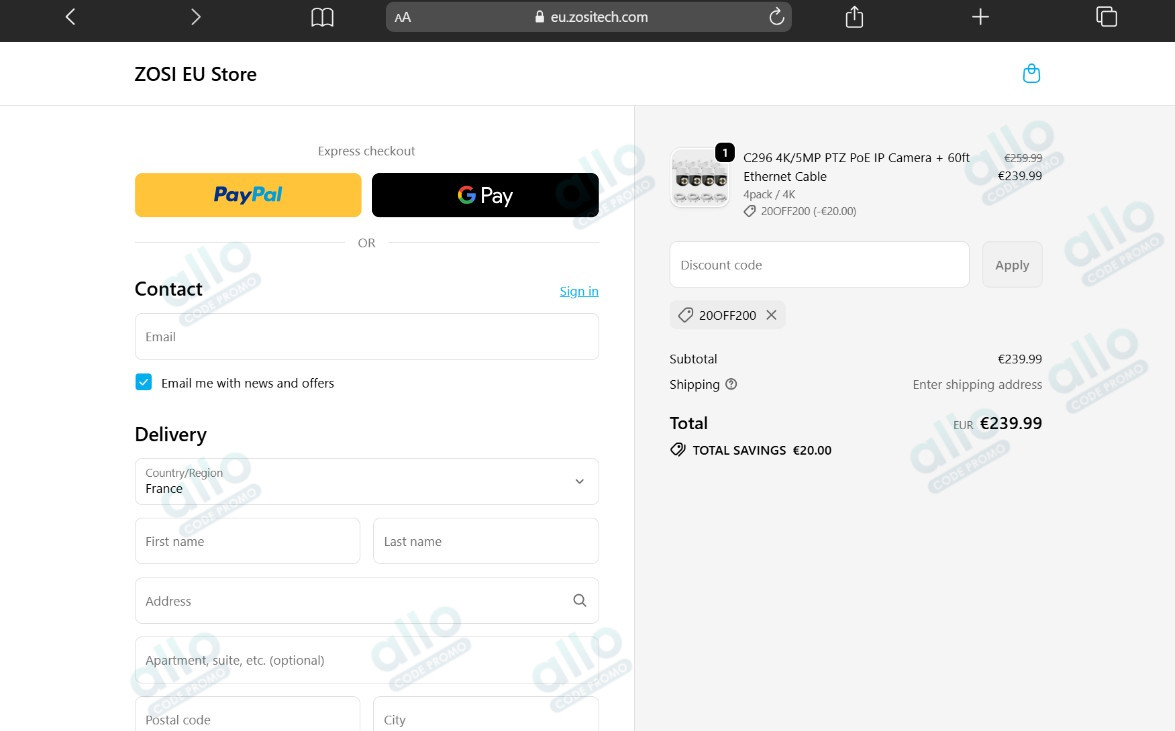Click the camera product thumbnail
Viewport: 1175px width, 731px height.
point(699,178)
